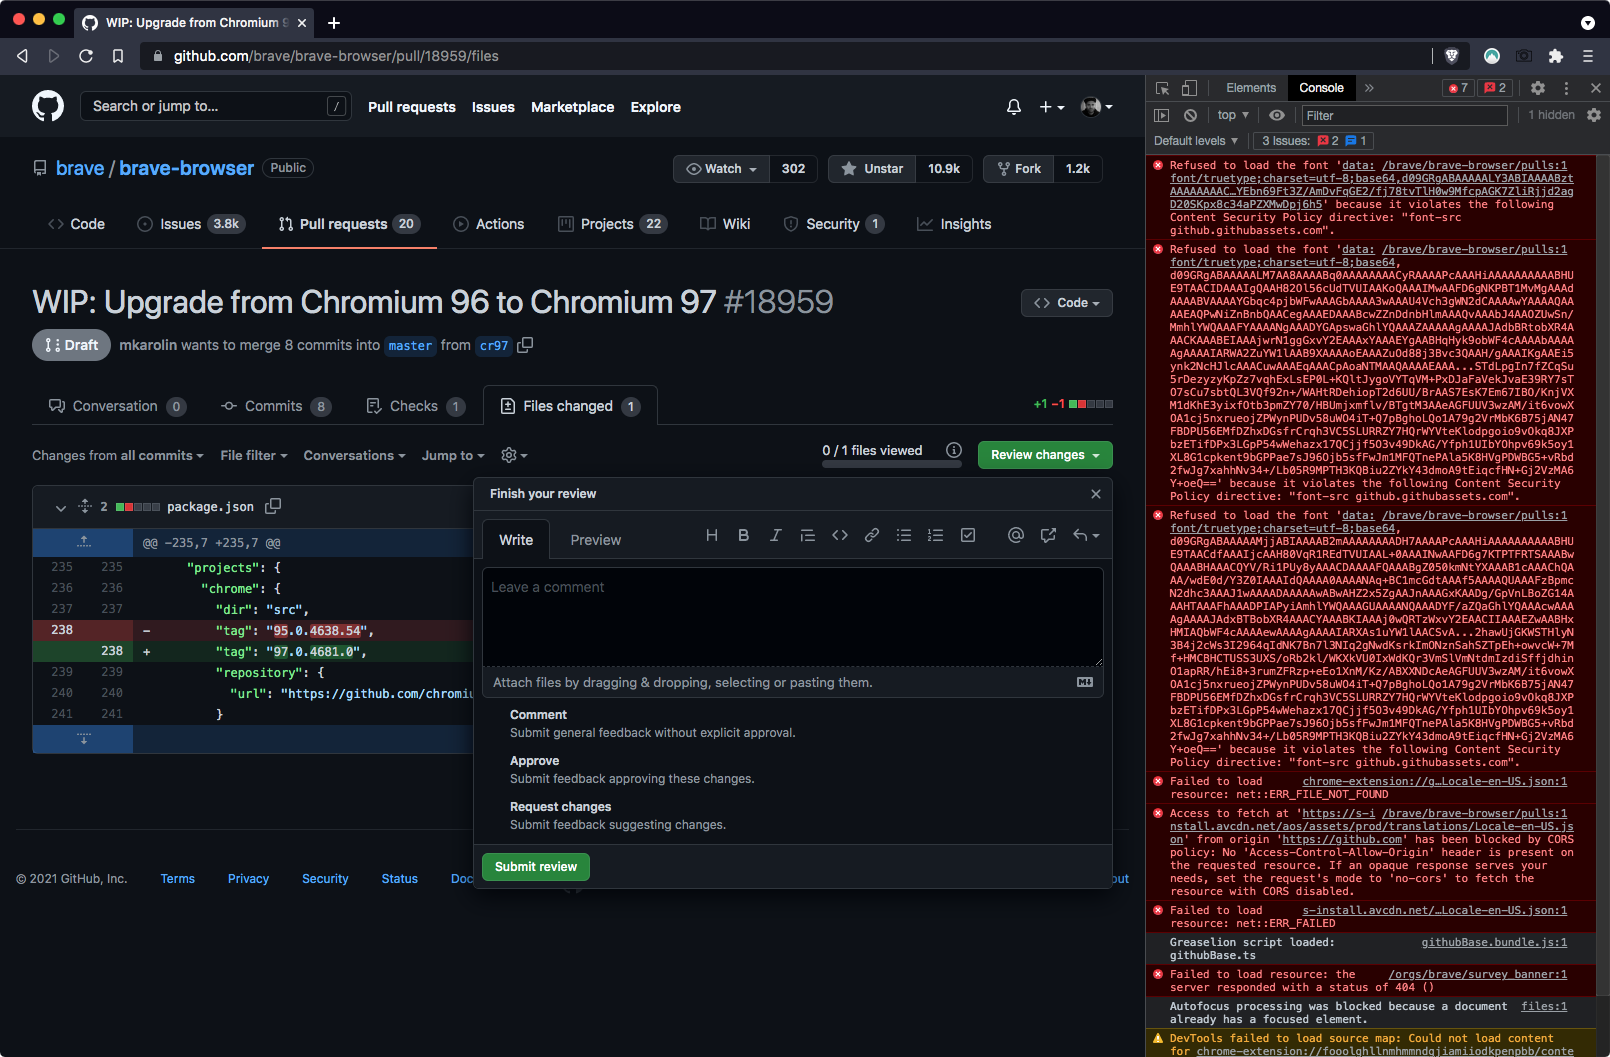The image size is (1610, 1057).
Task: Close the Finish your review popup
Action: tap(1096, 494)
